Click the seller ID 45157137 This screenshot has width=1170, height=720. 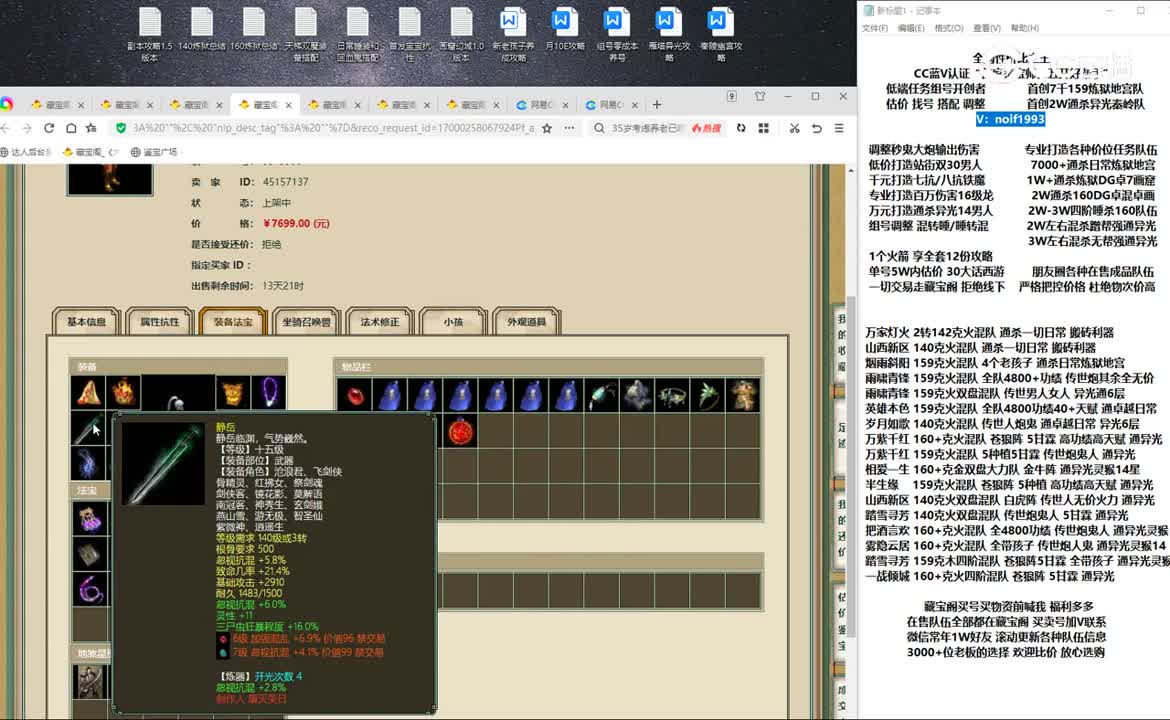[x=285, y=181]
